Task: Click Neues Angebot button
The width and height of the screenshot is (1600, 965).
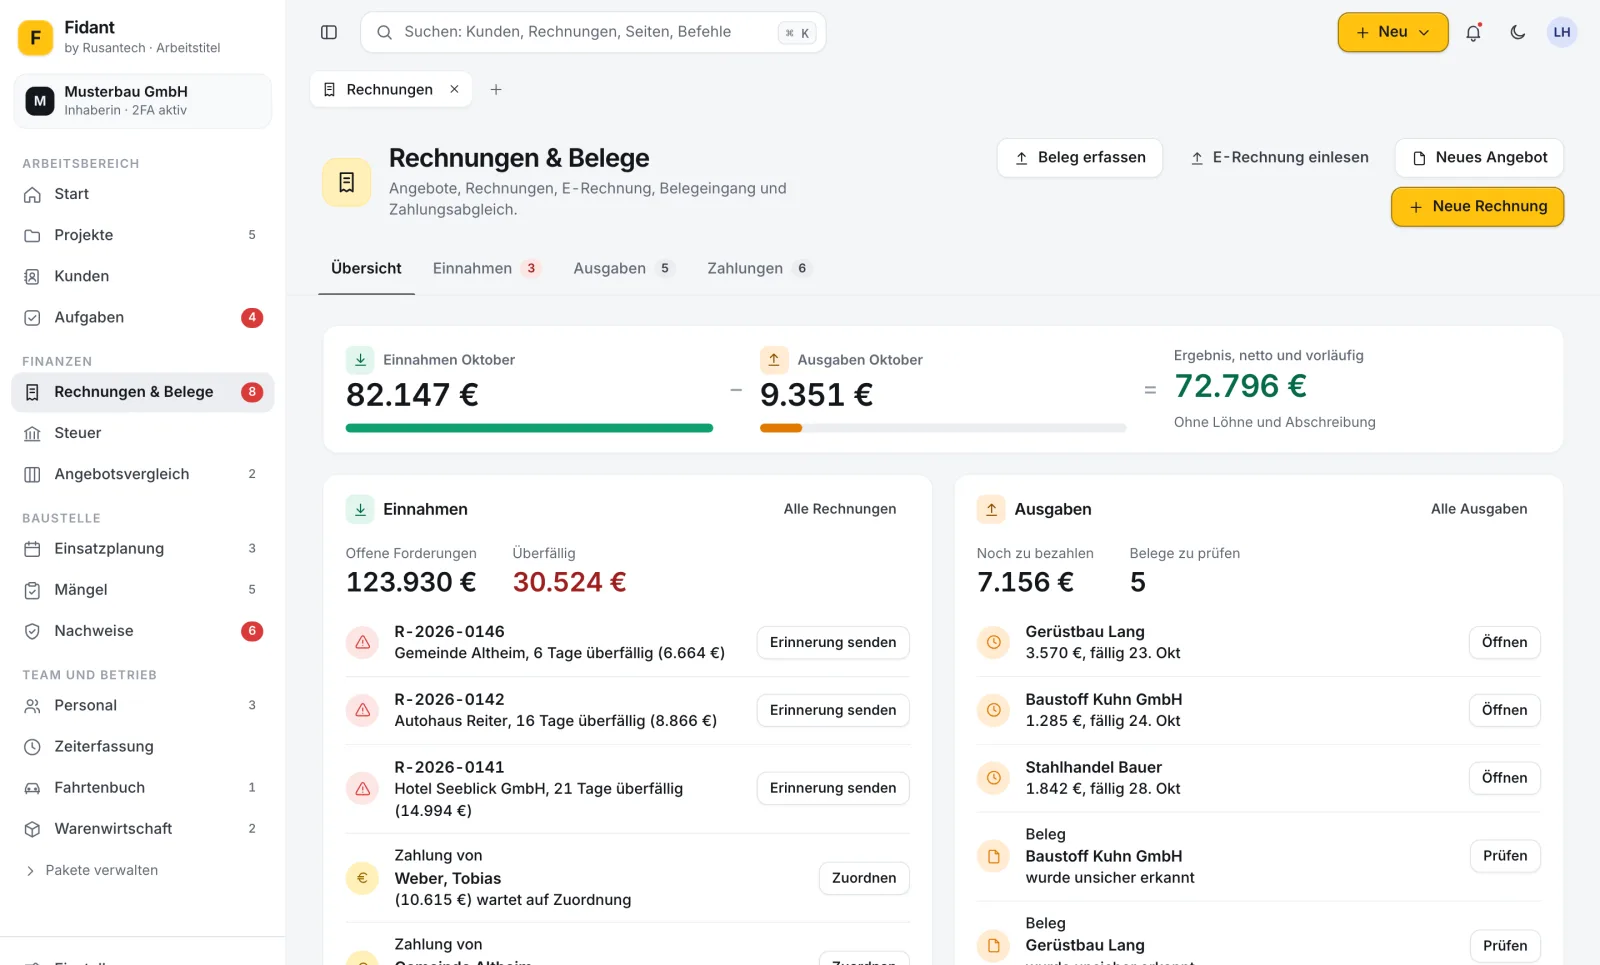Action: [x=1479, y=158]
